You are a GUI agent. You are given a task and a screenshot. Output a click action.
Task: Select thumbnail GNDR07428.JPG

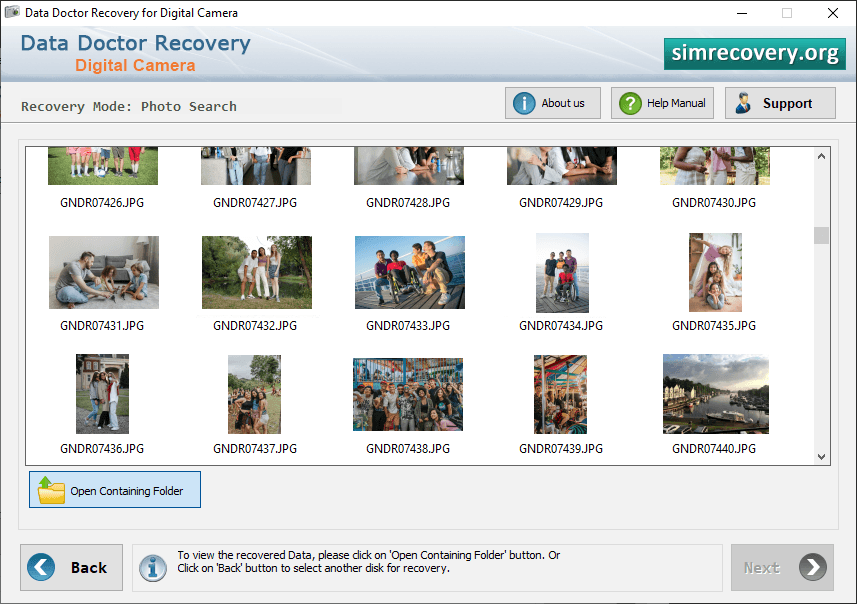409,166
